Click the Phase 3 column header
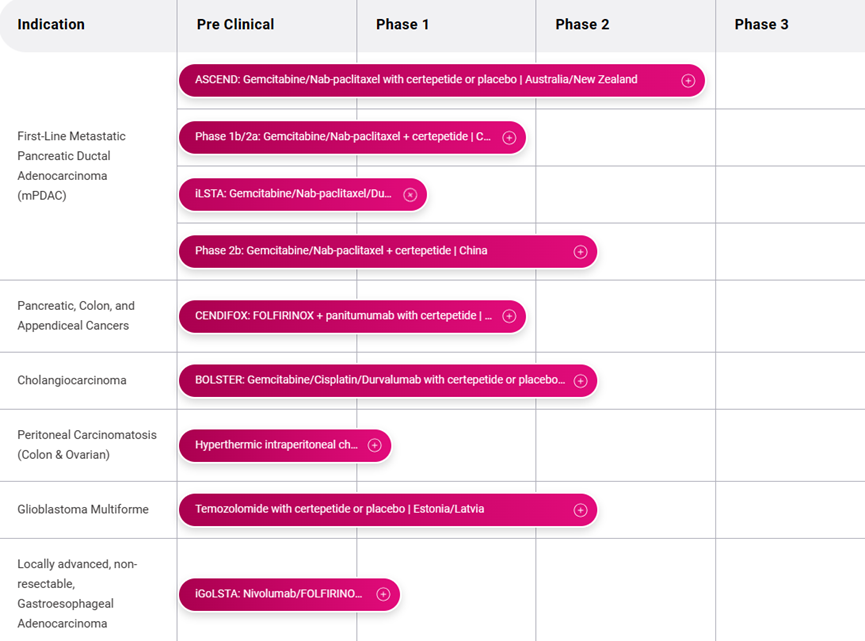Image resolution: width=865 pixels, height=641 pixels. pyautogui.click(x=762, y=24)
